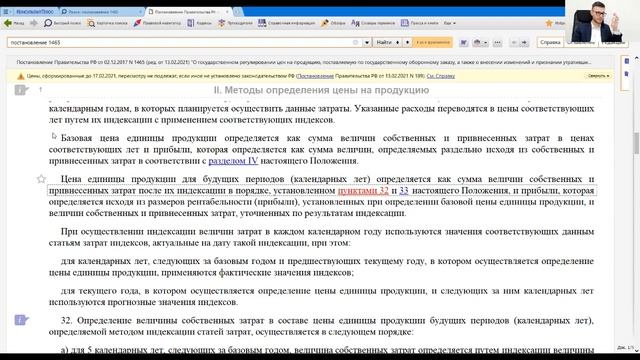
Task: Expand the search history dropdown arrow
Action: tap(367, 42)
